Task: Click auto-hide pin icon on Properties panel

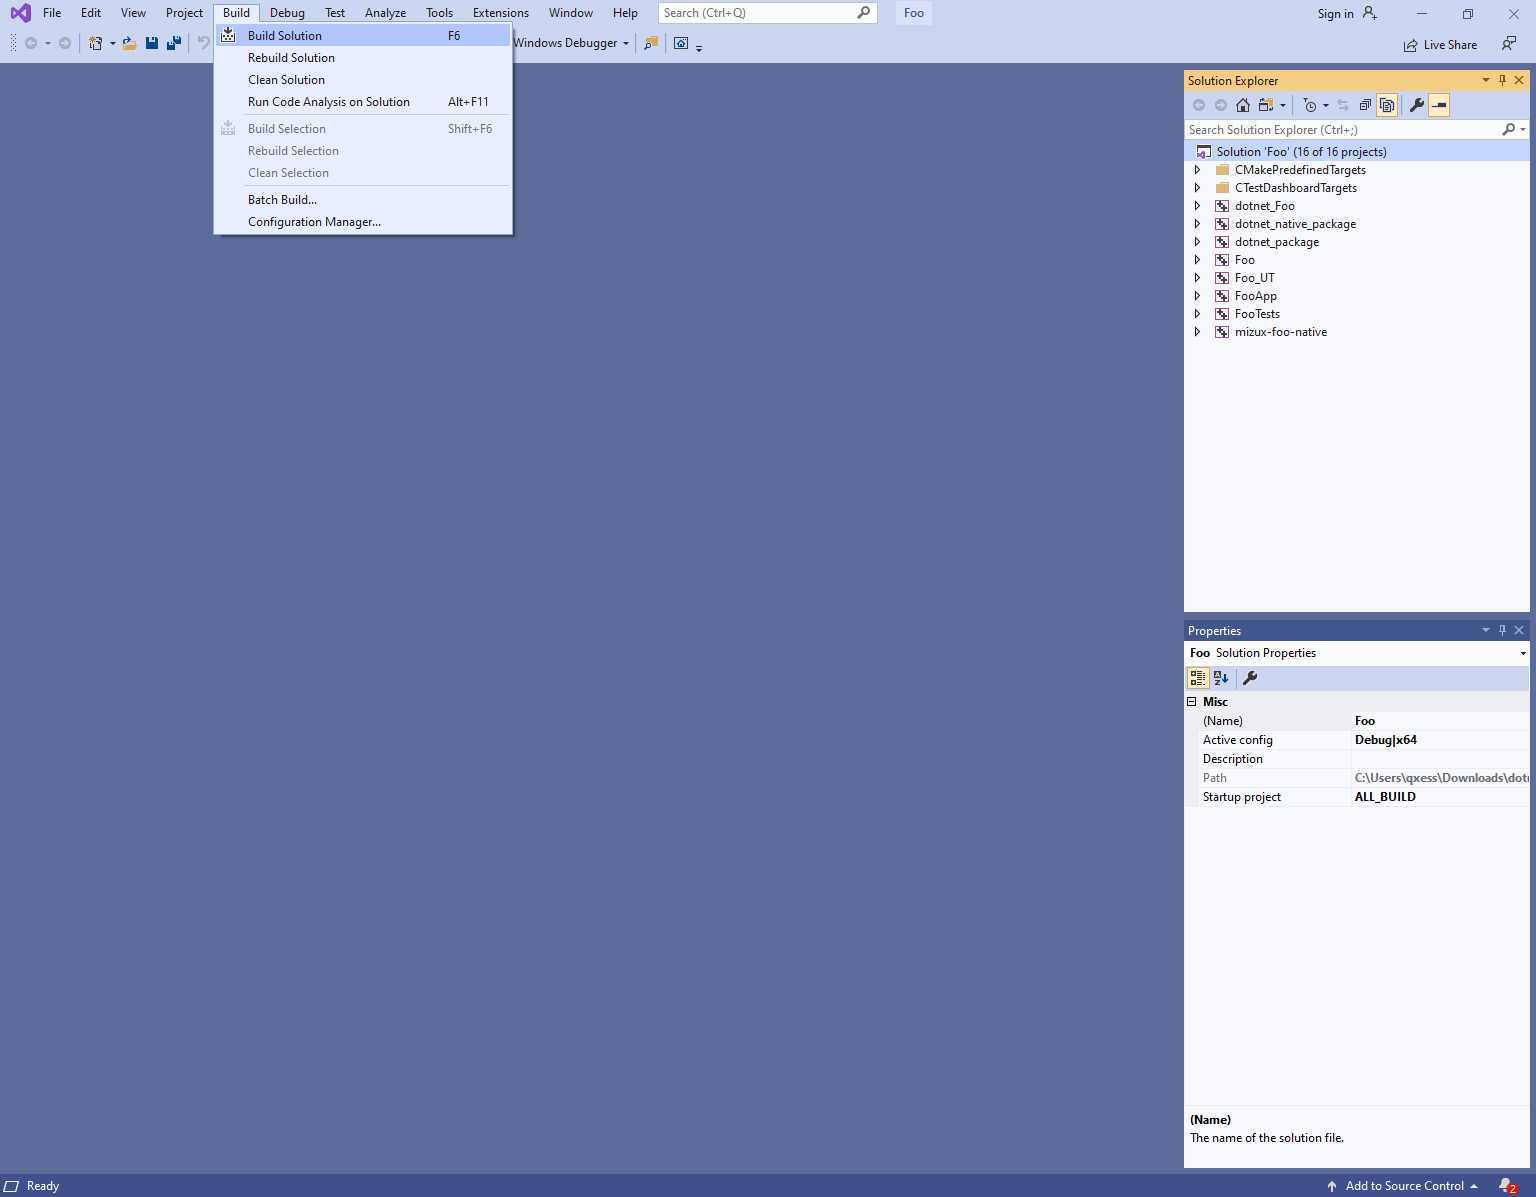Action: (1502, 630)
